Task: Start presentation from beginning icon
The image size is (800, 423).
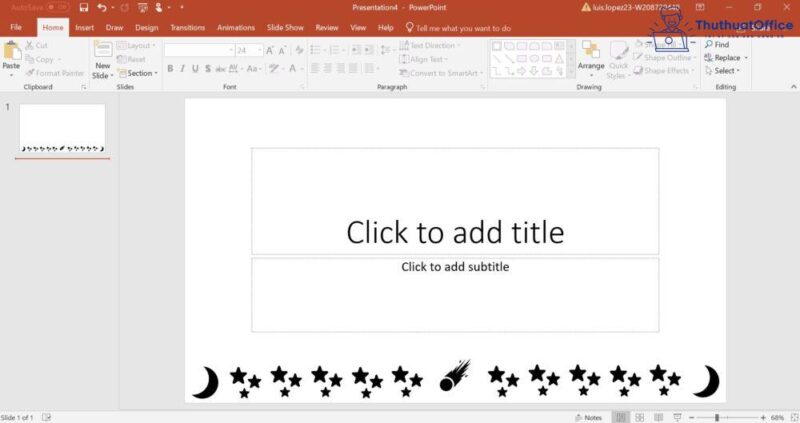Action: click(143, 7)
